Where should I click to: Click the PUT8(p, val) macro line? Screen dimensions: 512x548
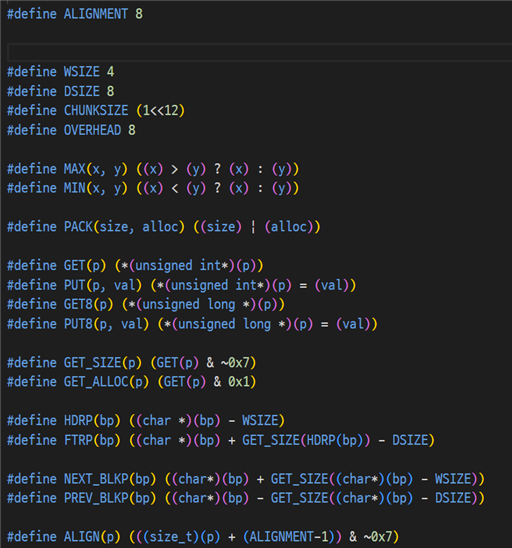(x=192, y=324)
